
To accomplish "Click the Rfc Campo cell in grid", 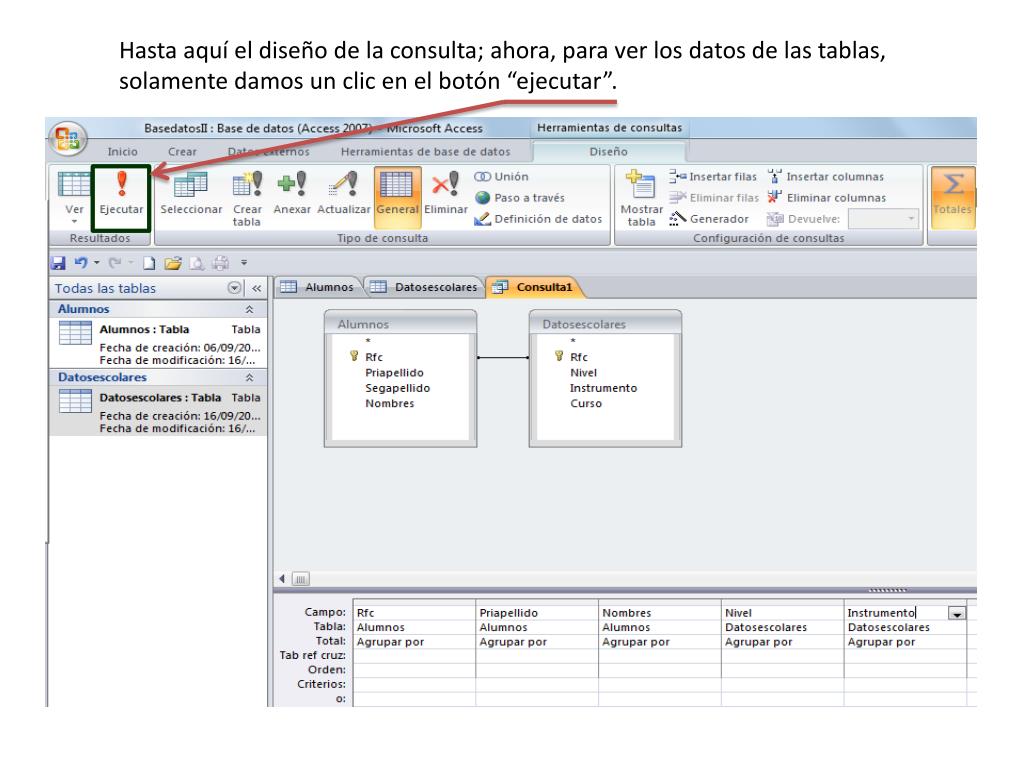I will coord(414,613).
